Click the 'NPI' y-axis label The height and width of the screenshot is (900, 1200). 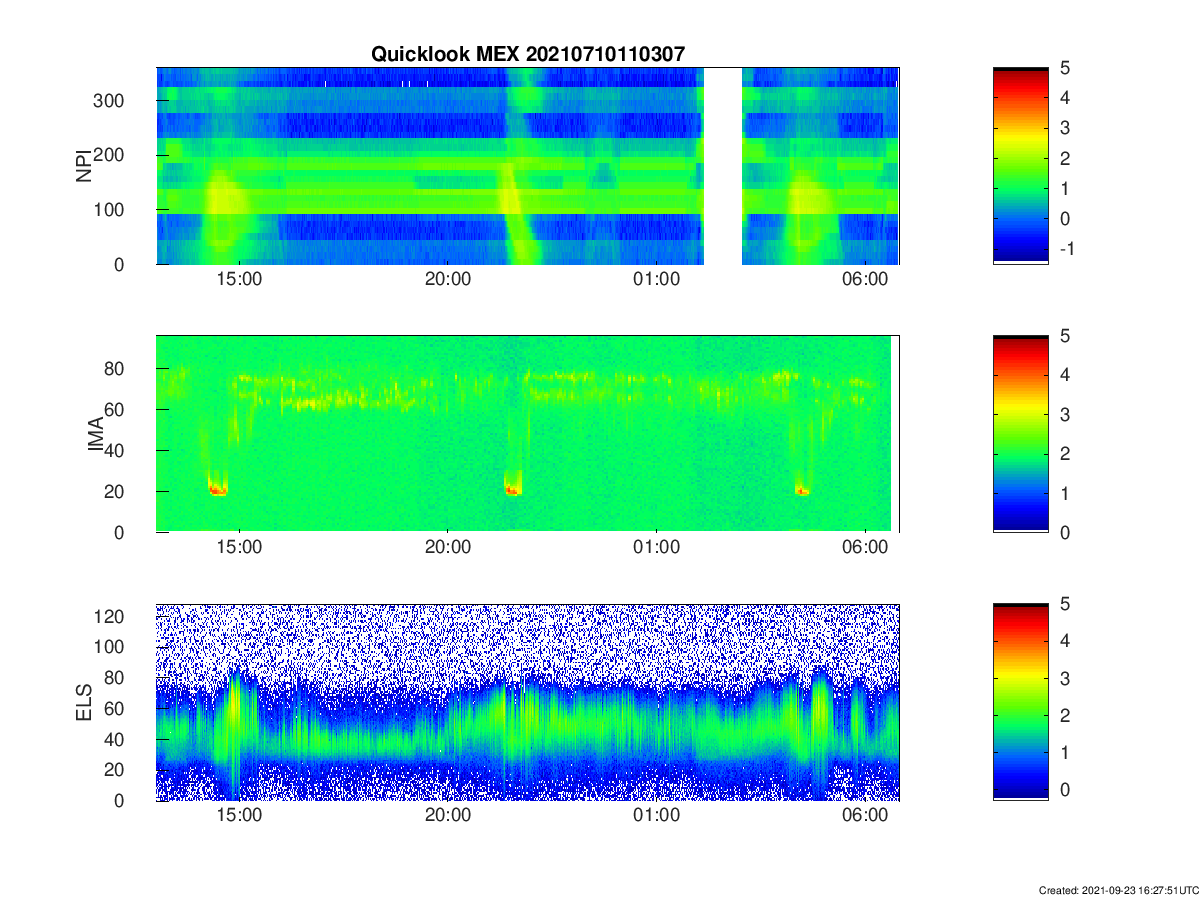coord(84,165)
